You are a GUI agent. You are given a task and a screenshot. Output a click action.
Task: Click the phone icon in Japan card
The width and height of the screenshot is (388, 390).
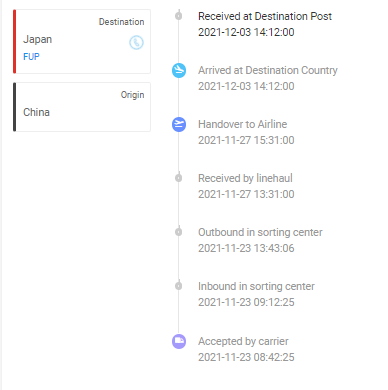point(136,43)
